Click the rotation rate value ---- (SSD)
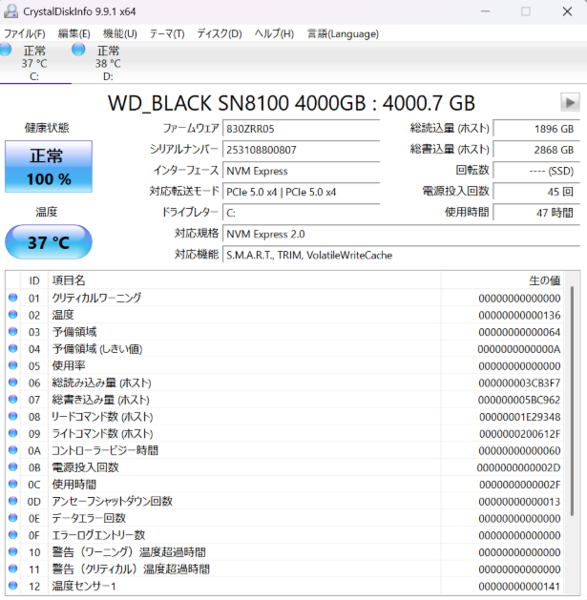587x600 pixels. tap(536, 171)
